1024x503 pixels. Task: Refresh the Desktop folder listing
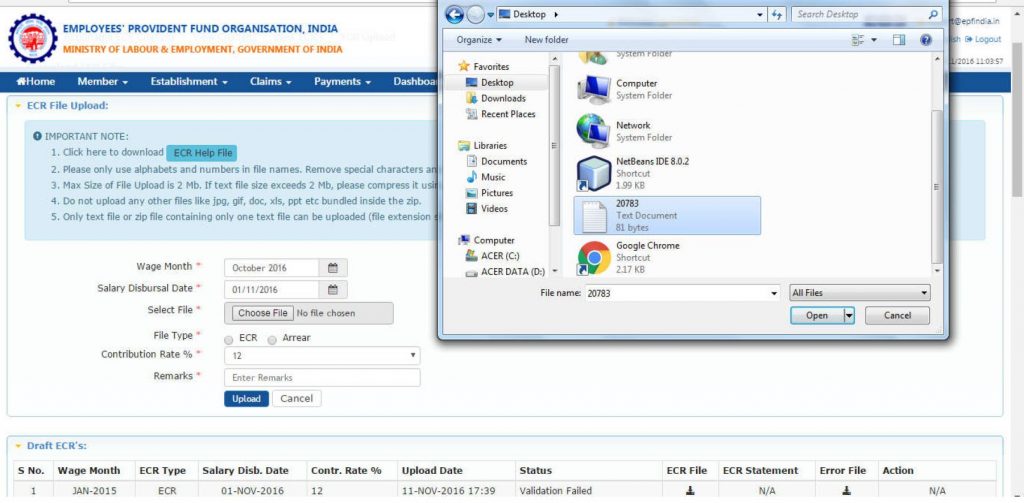coord(776,14)
